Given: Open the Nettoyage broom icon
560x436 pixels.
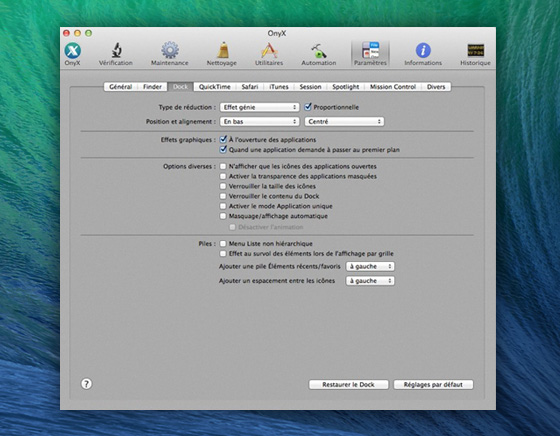Looking at the screenshot, I should (x=222, y=54).
